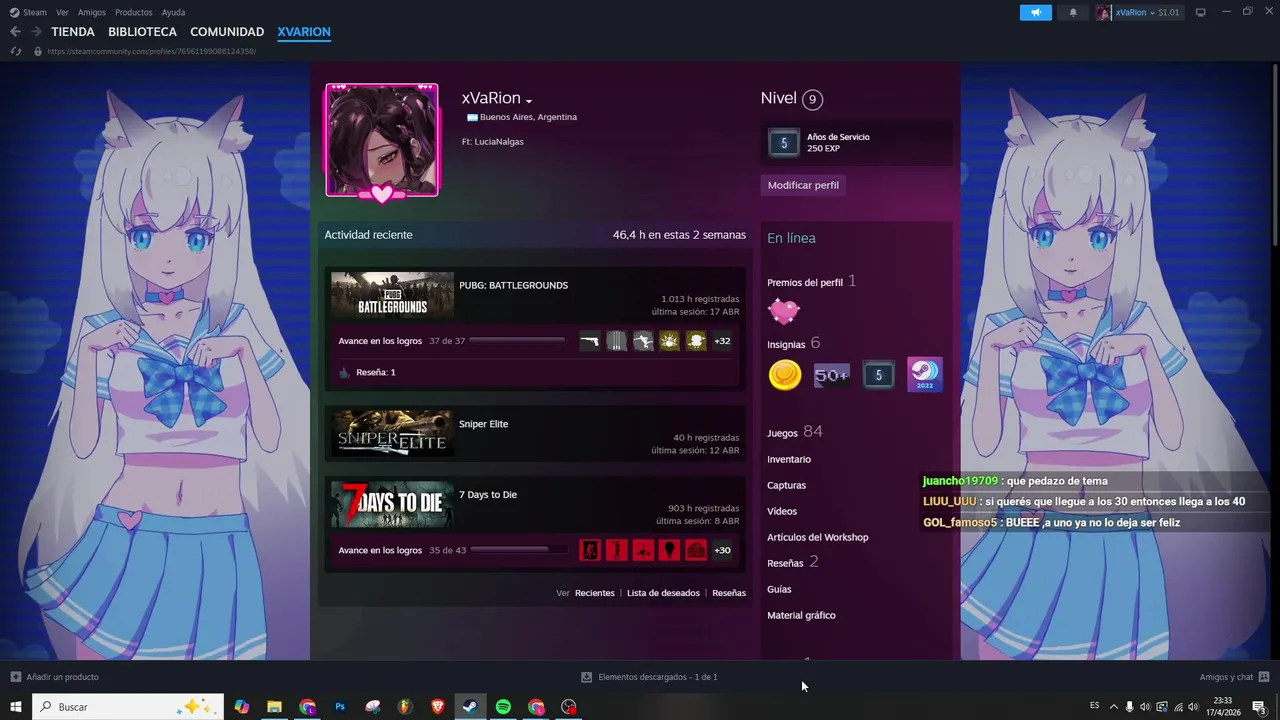Open the Ayuda menu

point(173,12)
